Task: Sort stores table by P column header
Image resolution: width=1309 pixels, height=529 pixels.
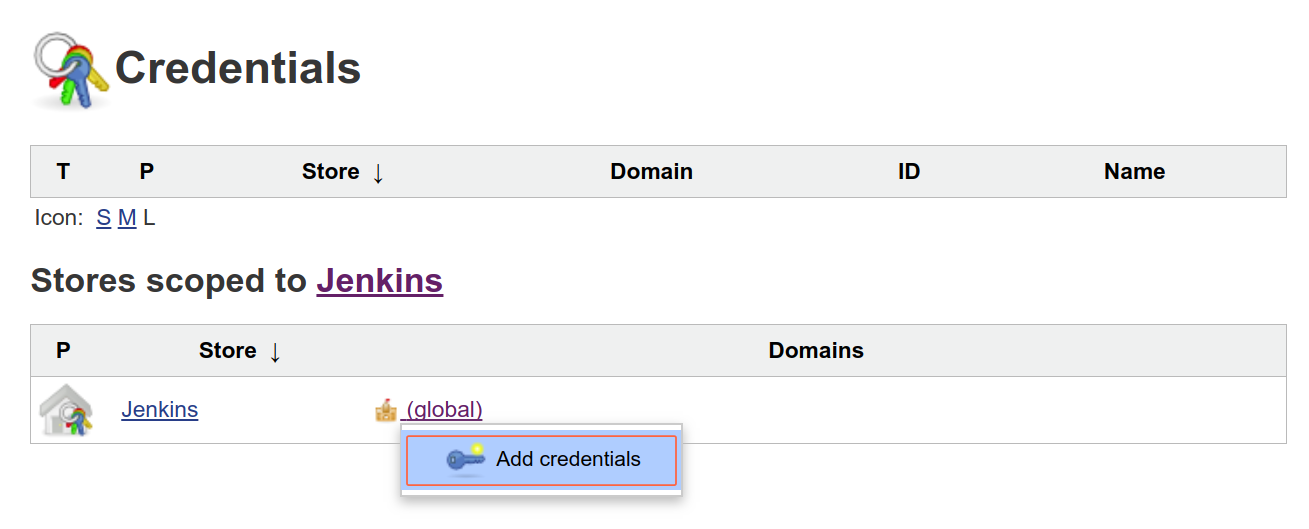Action: click(63, 351)
